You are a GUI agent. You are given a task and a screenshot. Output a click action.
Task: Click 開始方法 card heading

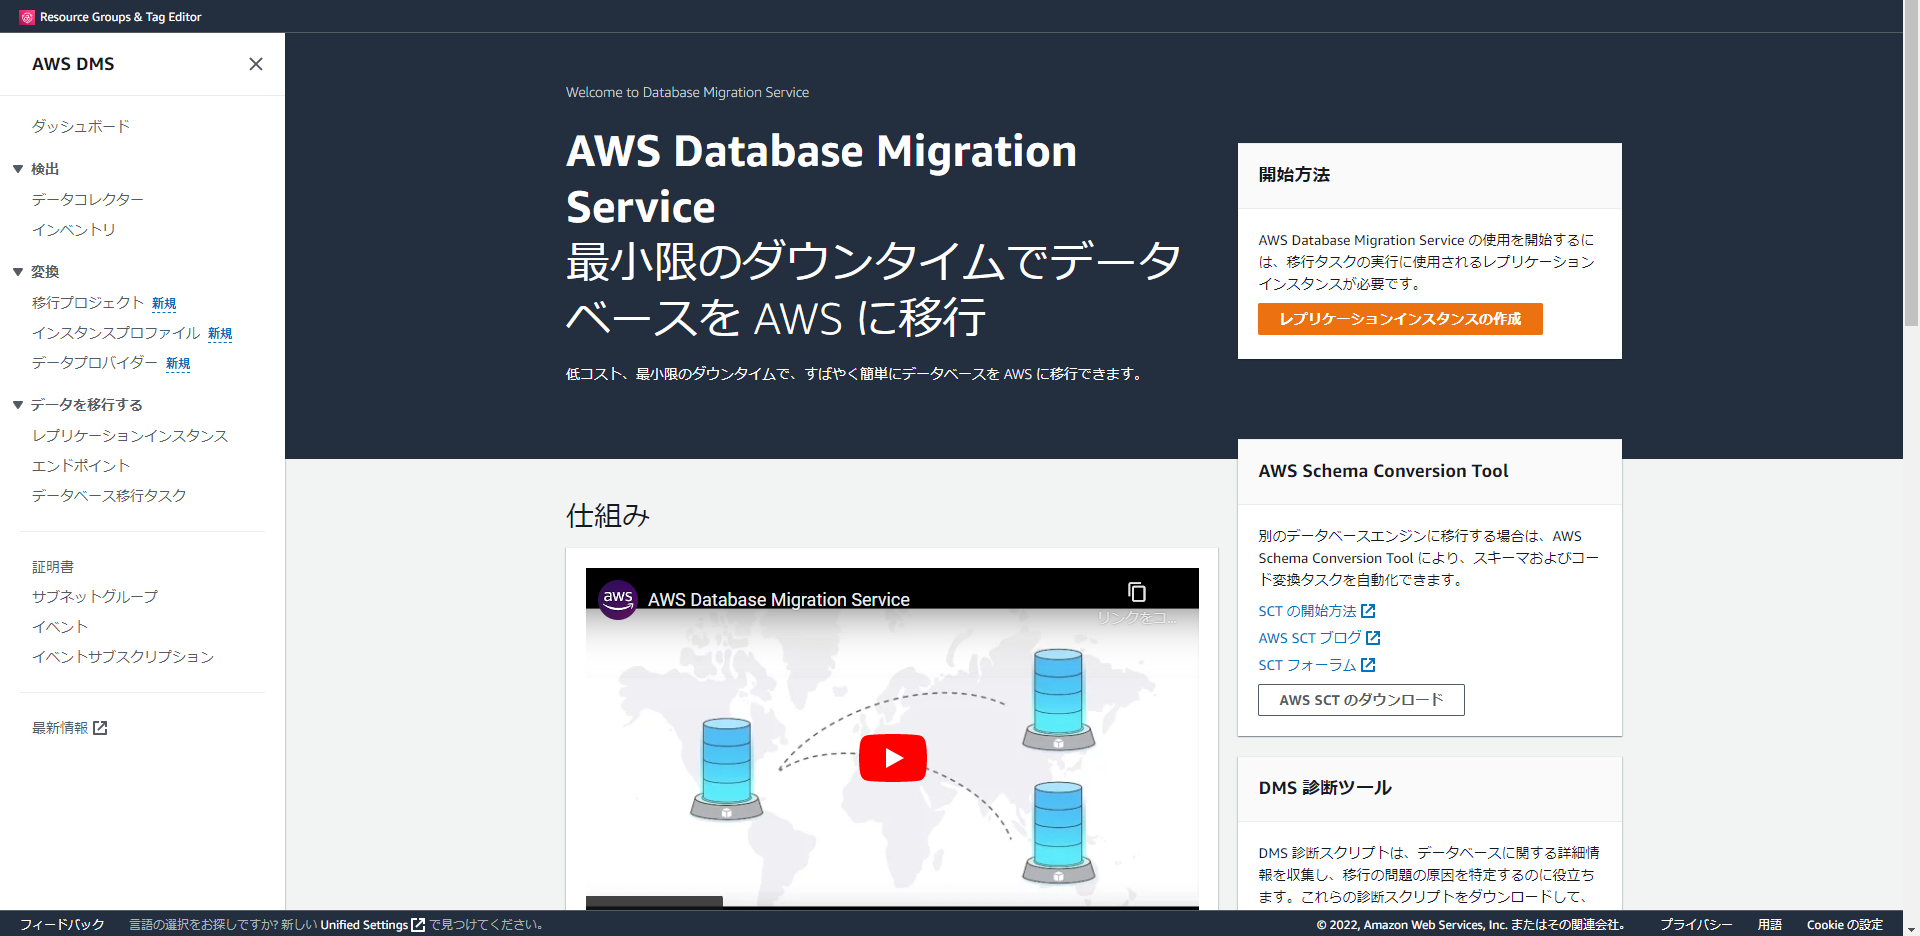(1294, 175)
